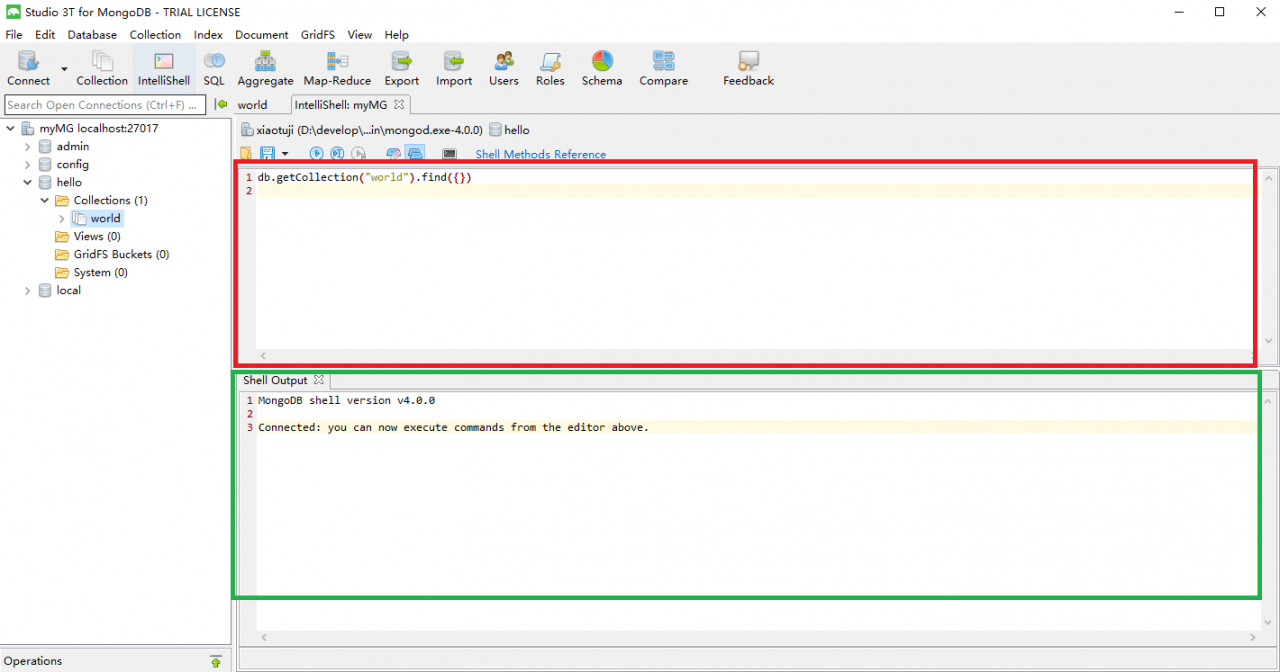The image size is (1280, 672).
Task: Expand the admin database node
Action: click(x=27, y=146)
